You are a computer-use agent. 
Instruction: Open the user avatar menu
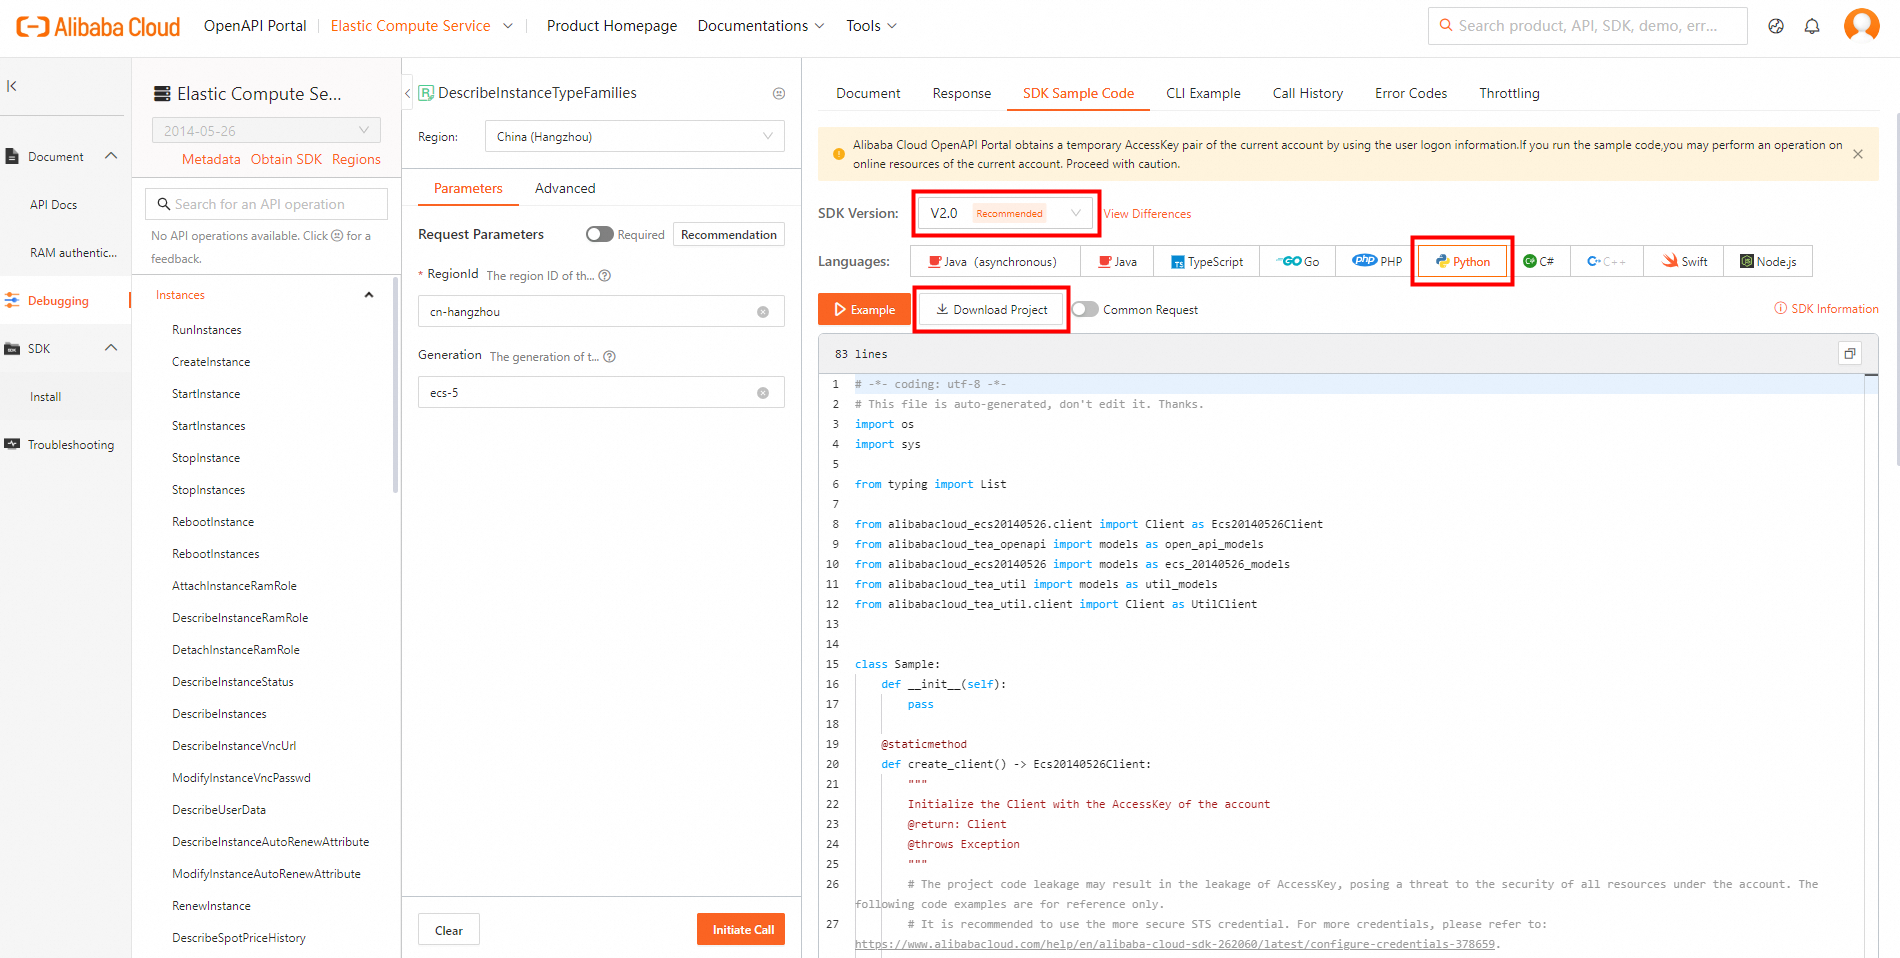click(x=1861, y=25)
